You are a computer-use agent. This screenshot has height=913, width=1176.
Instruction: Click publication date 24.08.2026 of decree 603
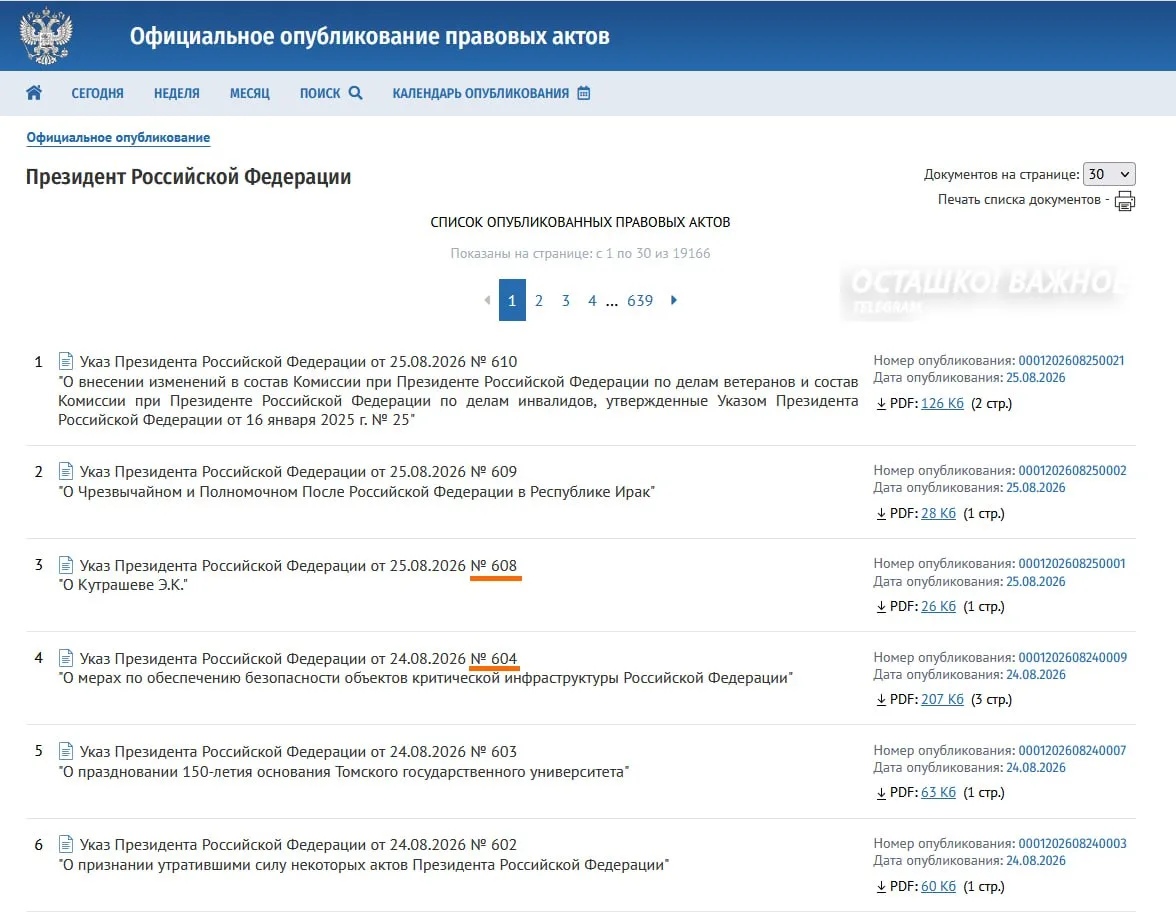click(x=1036, y=767)
